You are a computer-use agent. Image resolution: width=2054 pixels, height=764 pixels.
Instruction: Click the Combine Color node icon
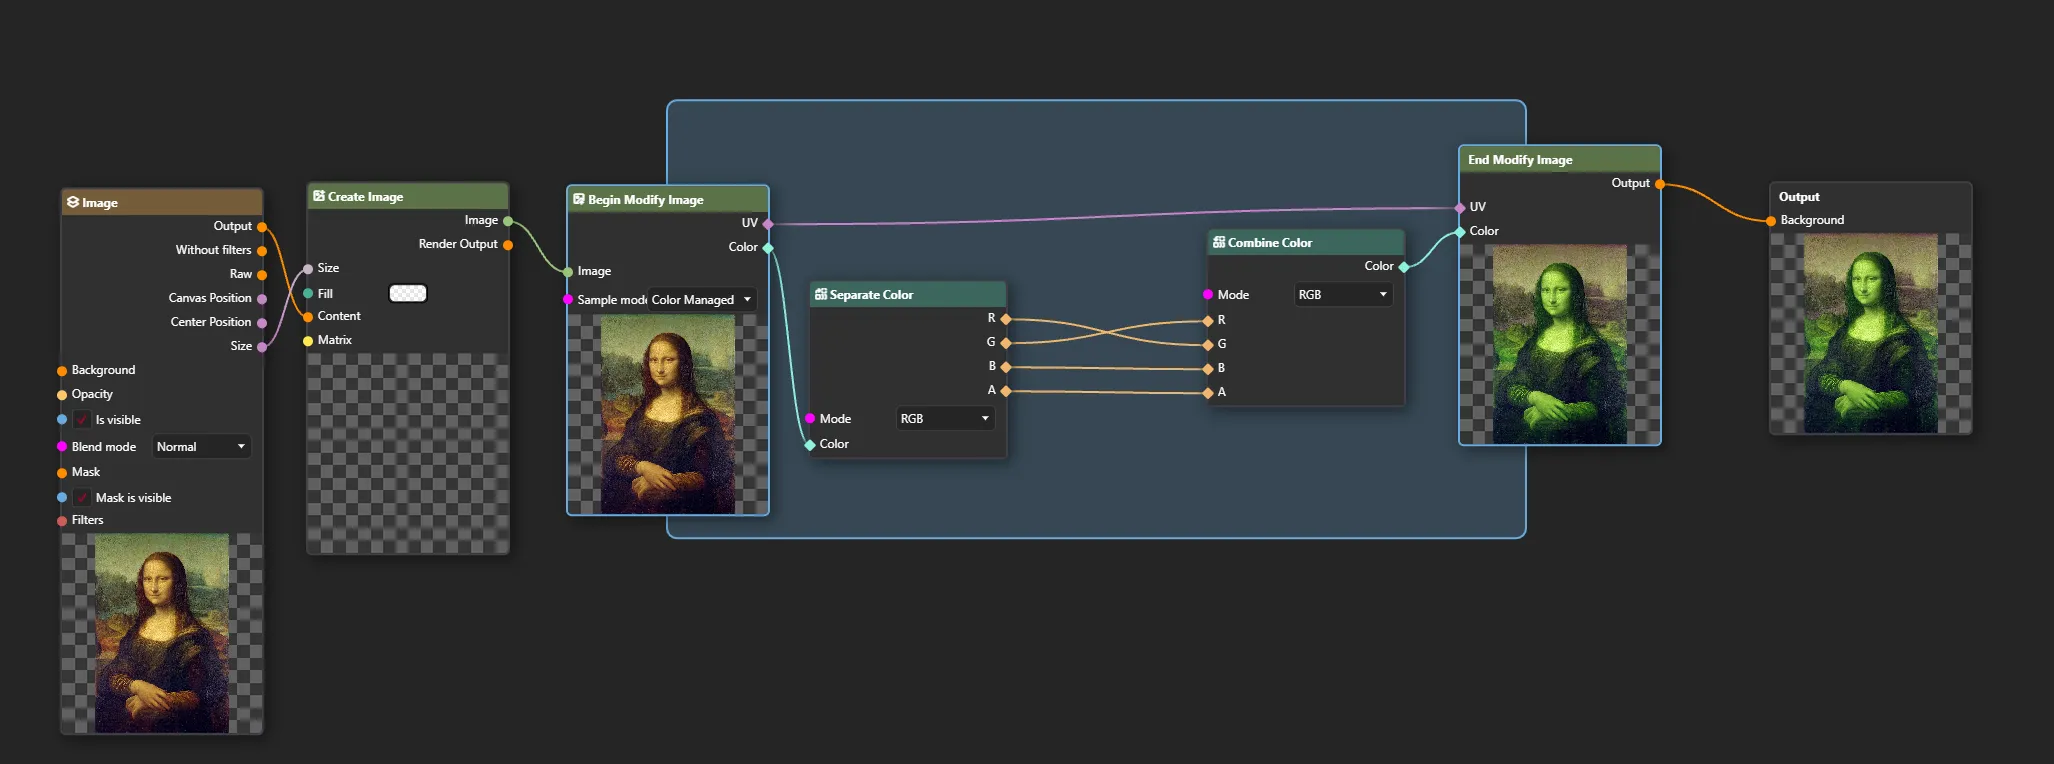click(x=1219, y=242)
